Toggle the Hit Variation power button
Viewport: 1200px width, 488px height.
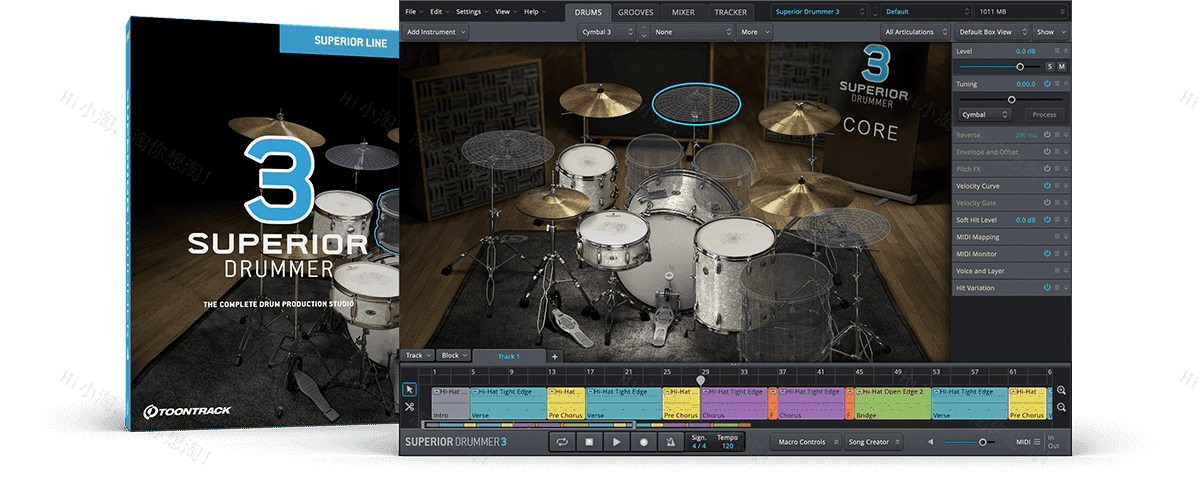pos(1047,288)
